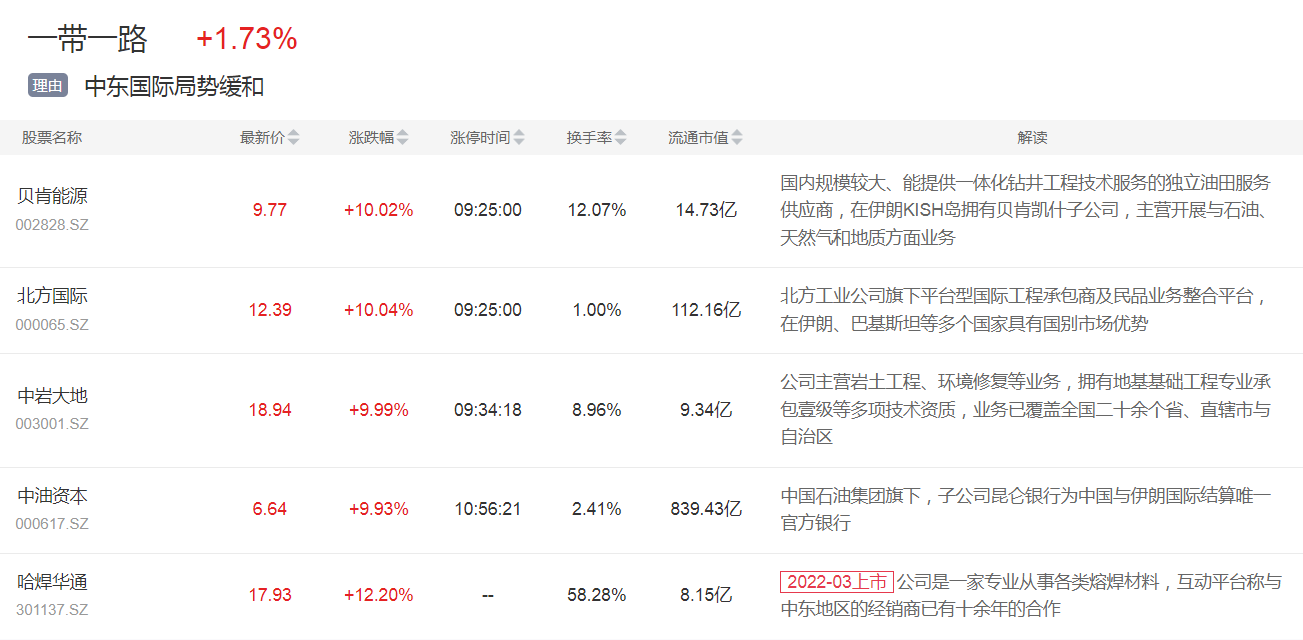This screenshot has width=1303, height=640.
Task: Open stock 哈焊华通
Action: coord(53,582)
